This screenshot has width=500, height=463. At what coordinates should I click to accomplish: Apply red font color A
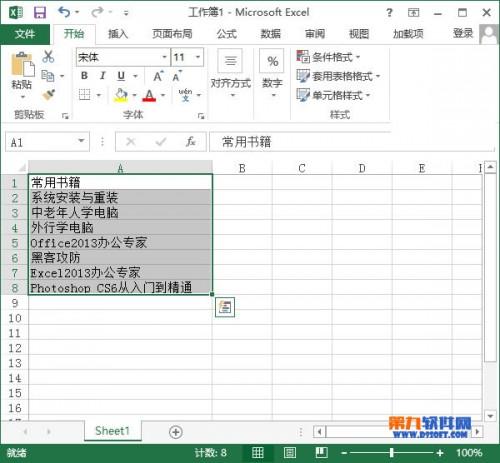tap(149, 95)
